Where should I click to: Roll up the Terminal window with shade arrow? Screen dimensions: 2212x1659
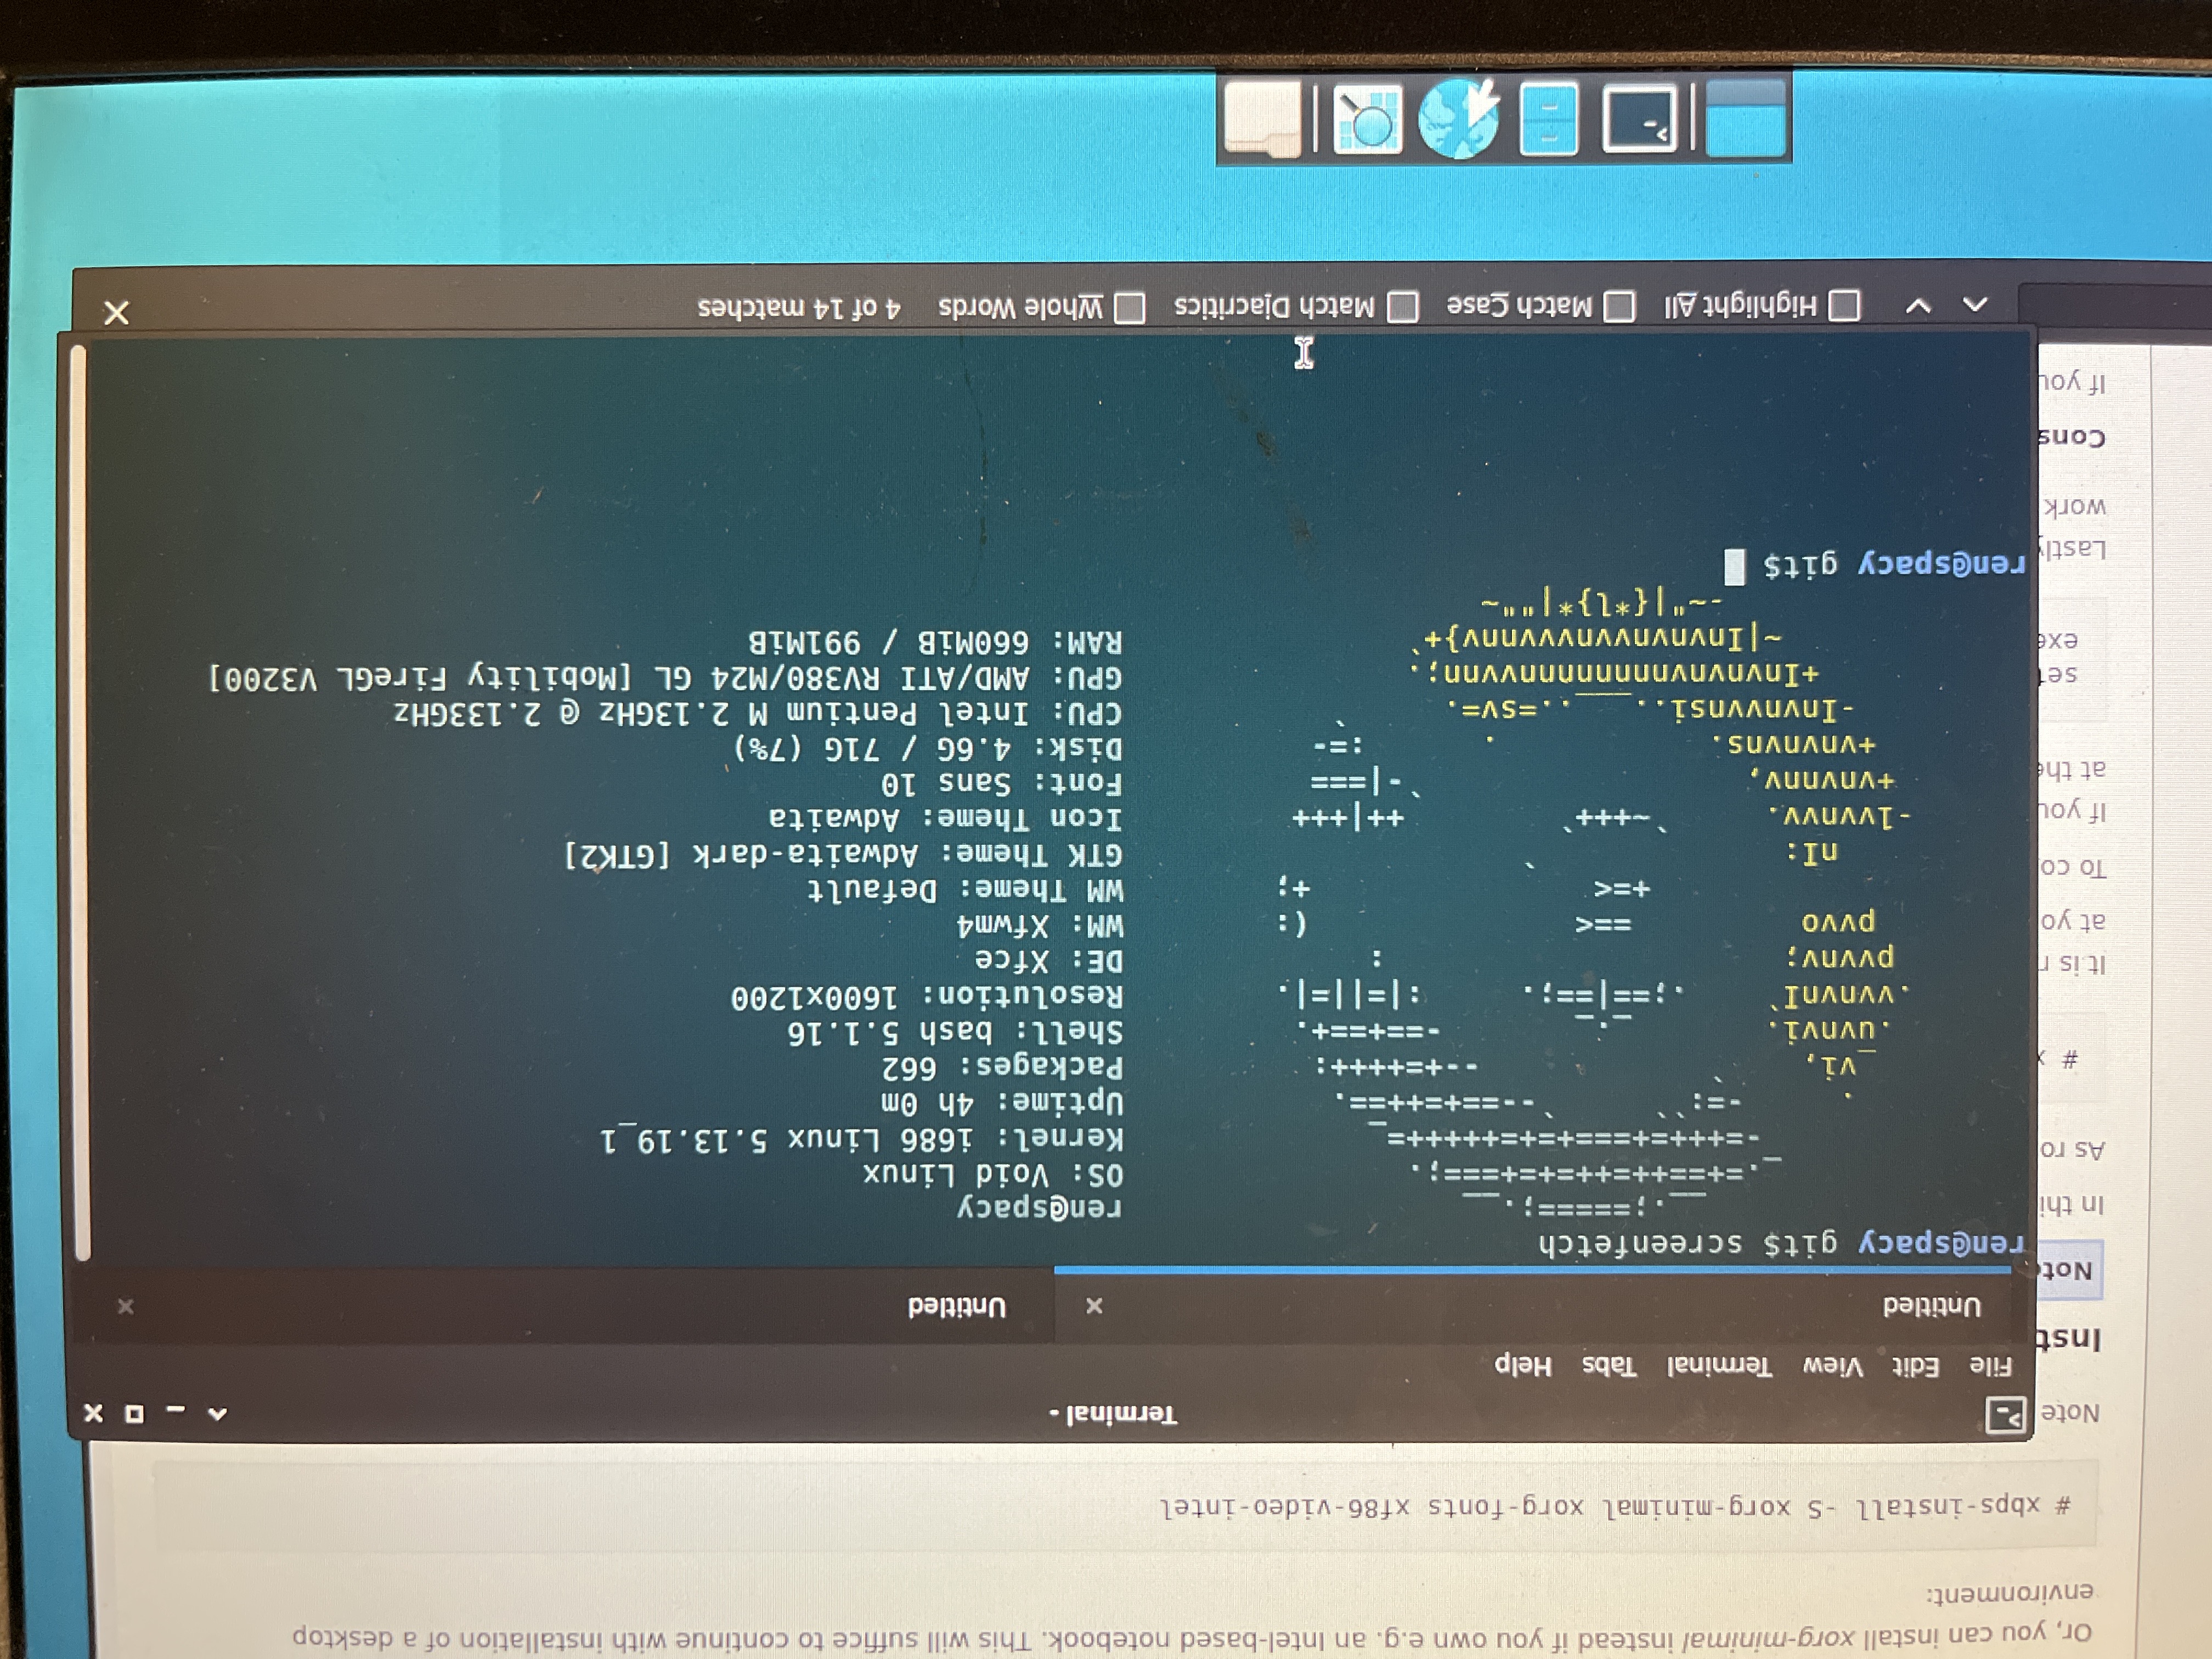tap(217, 1413)
